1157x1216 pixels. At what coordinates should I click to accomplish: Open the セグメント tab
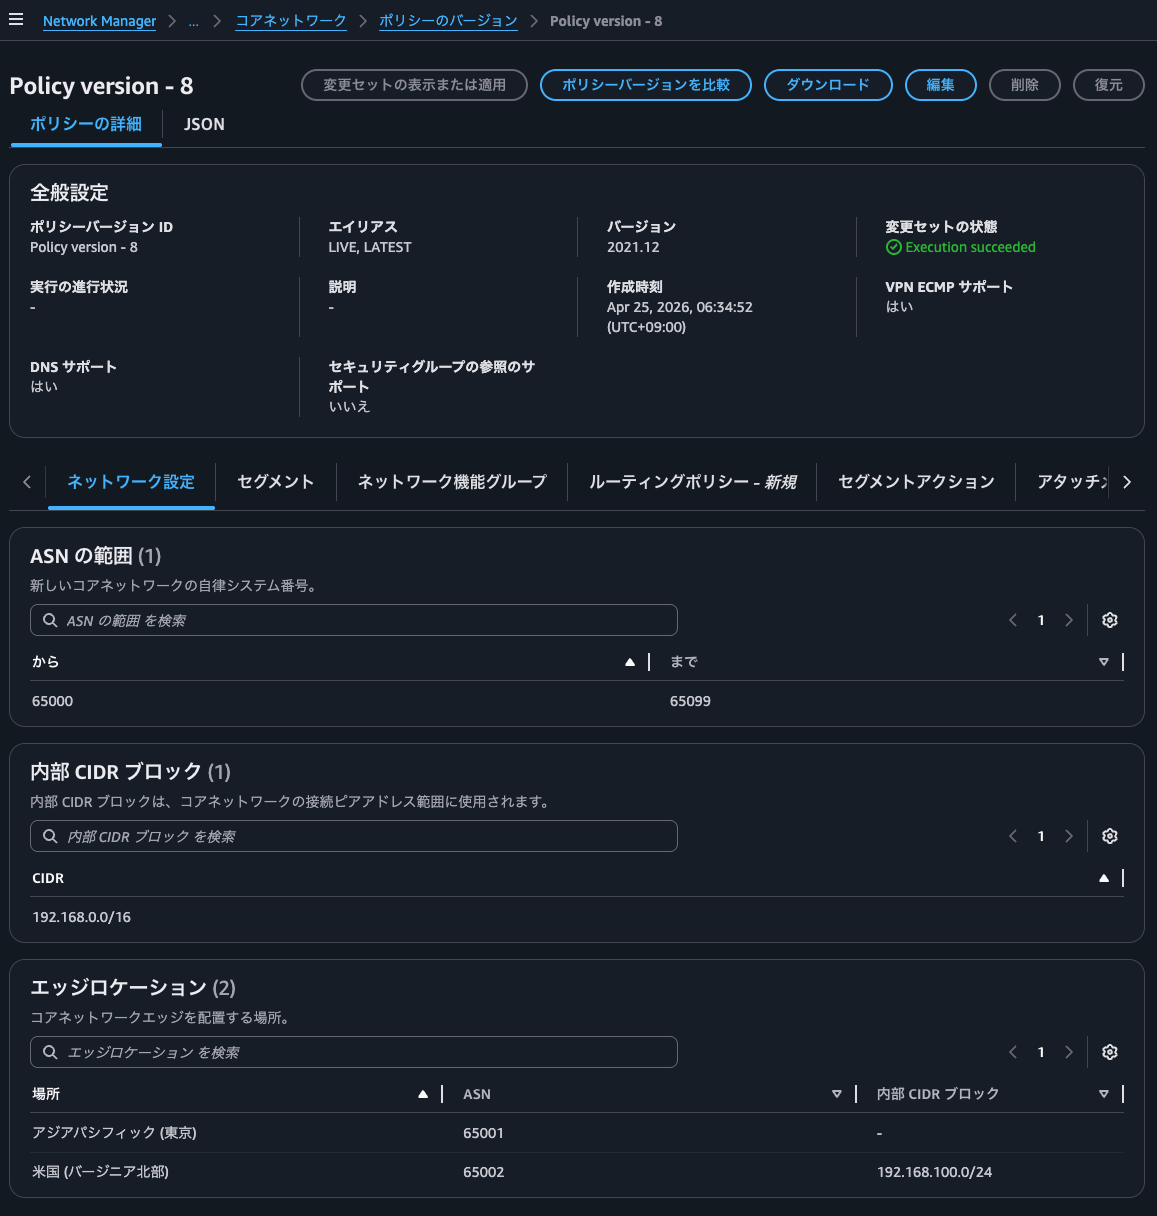click(275, 481)
